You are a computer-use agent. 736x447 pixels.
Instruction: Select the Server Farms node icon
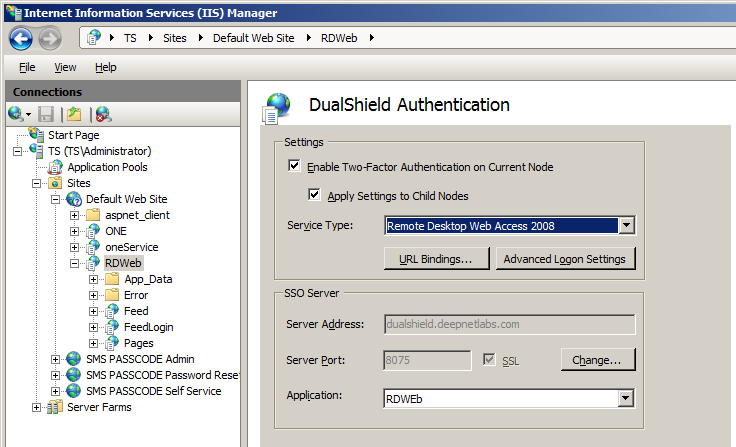point(55,407)
